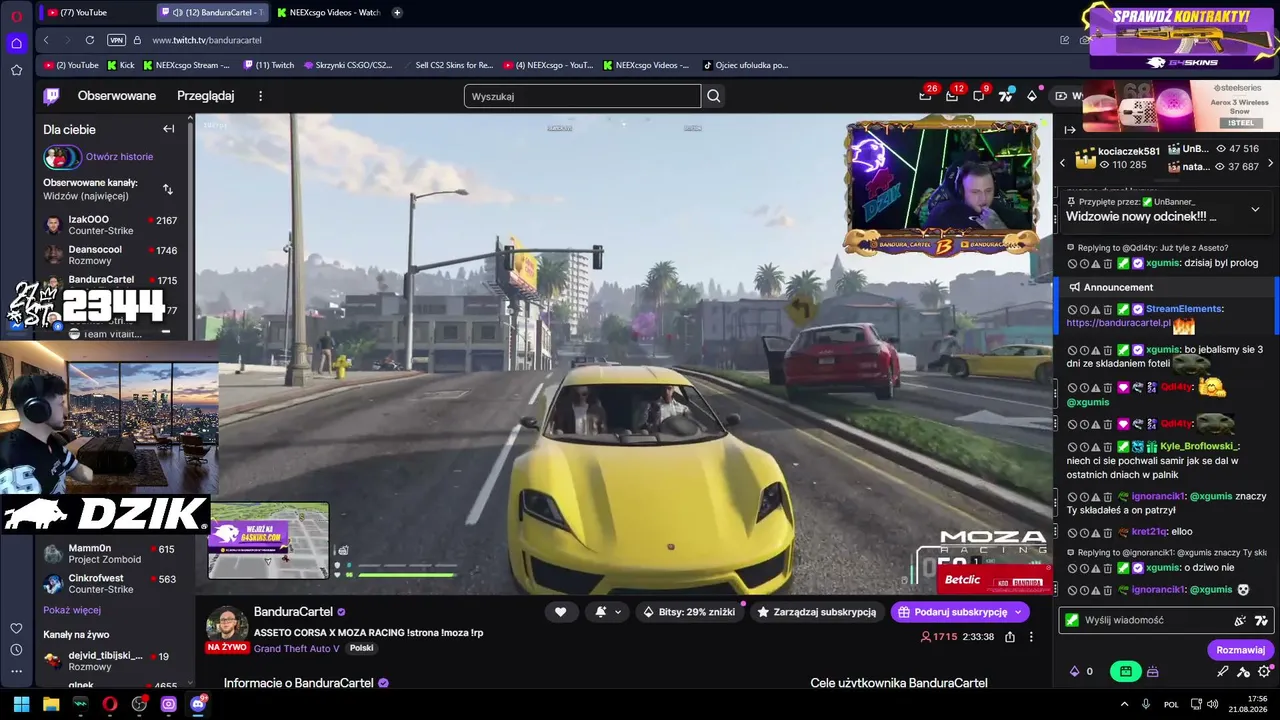1280x720 pixels.
Task: Open the Kick bookmark
Action: [120, 65]
